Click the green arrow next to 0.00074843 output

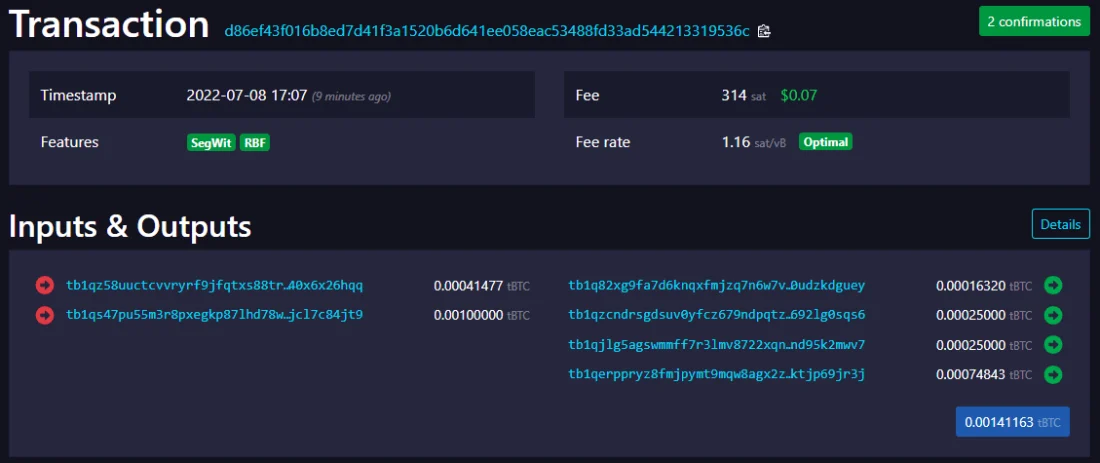(1052, 375)
